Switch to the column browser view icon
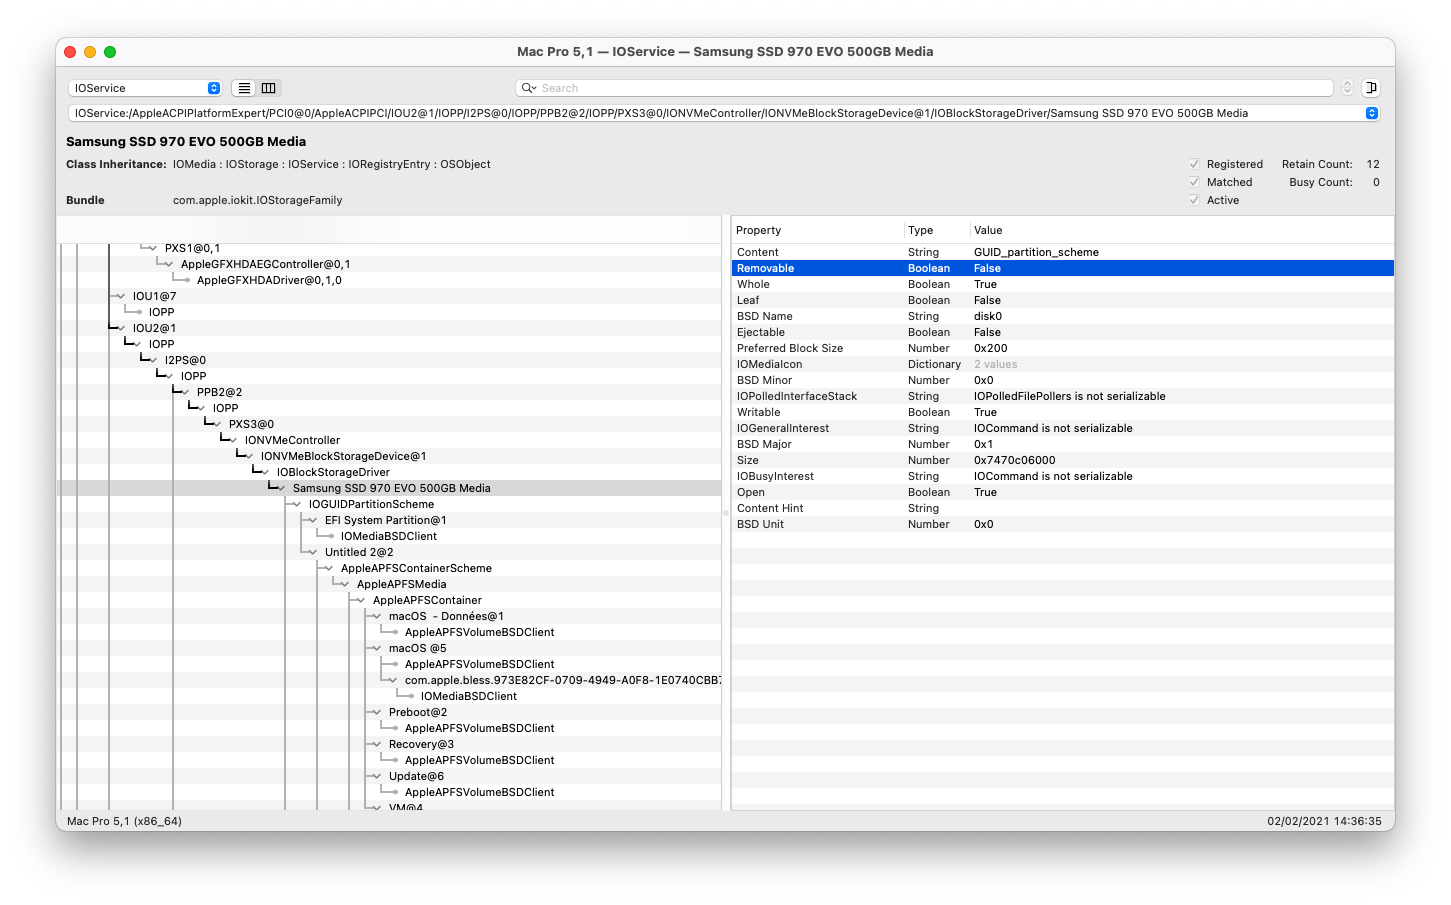 coord(269,88)
